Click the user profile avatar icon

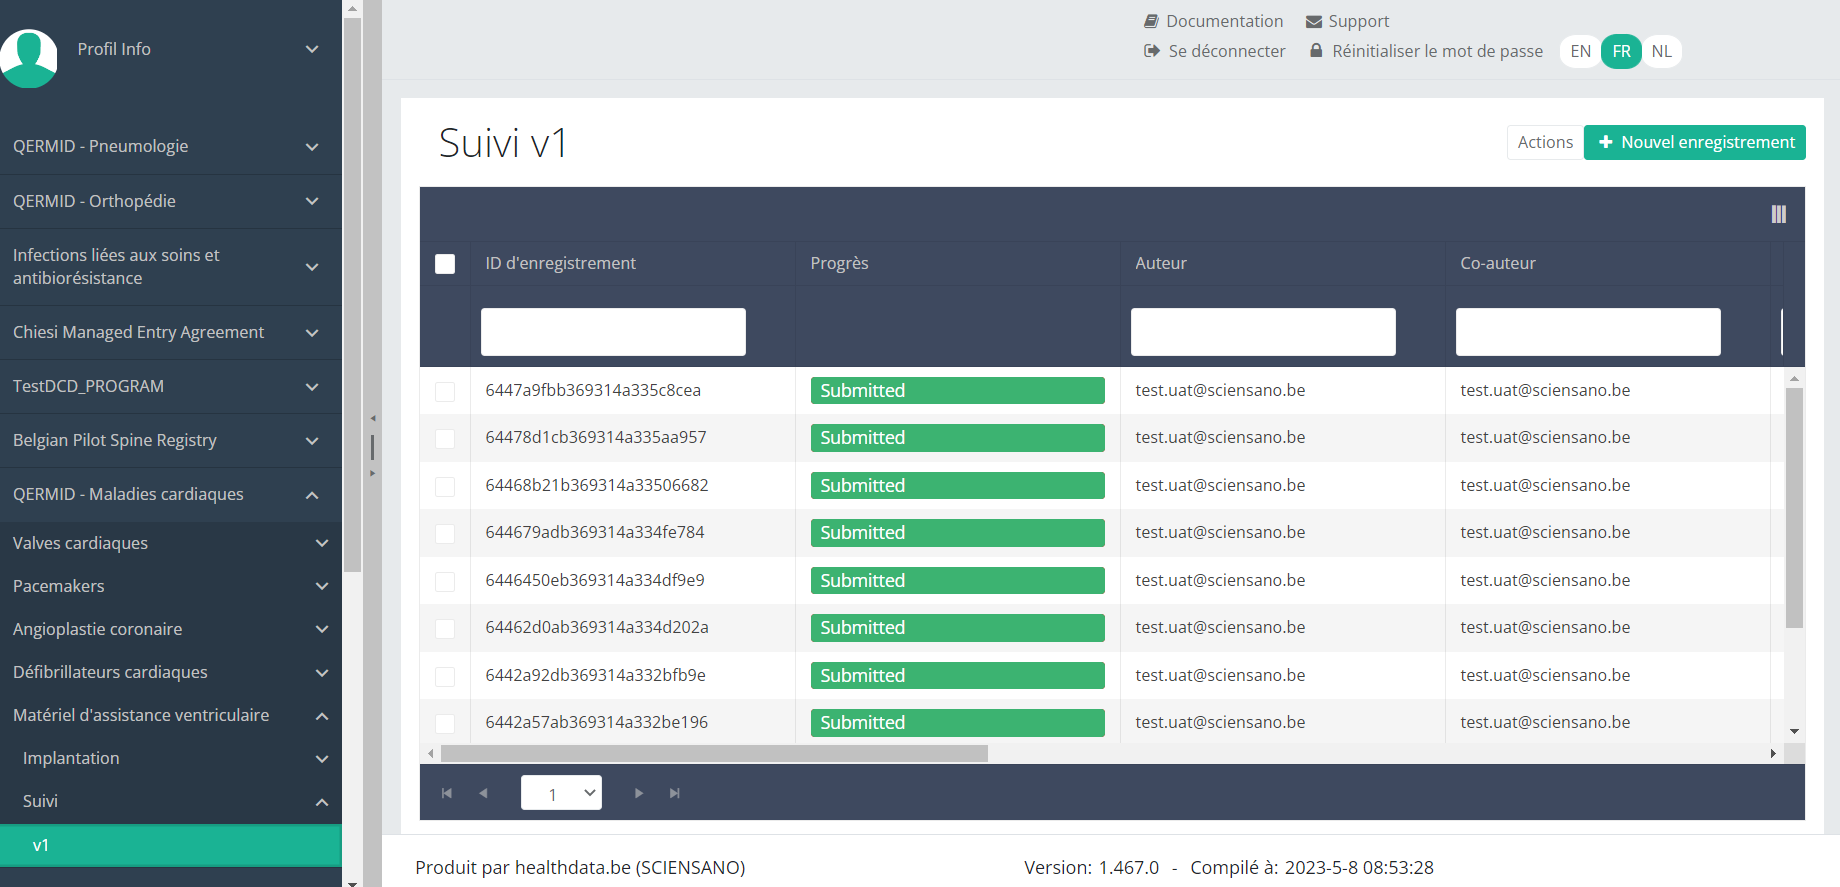pos(29,58)
